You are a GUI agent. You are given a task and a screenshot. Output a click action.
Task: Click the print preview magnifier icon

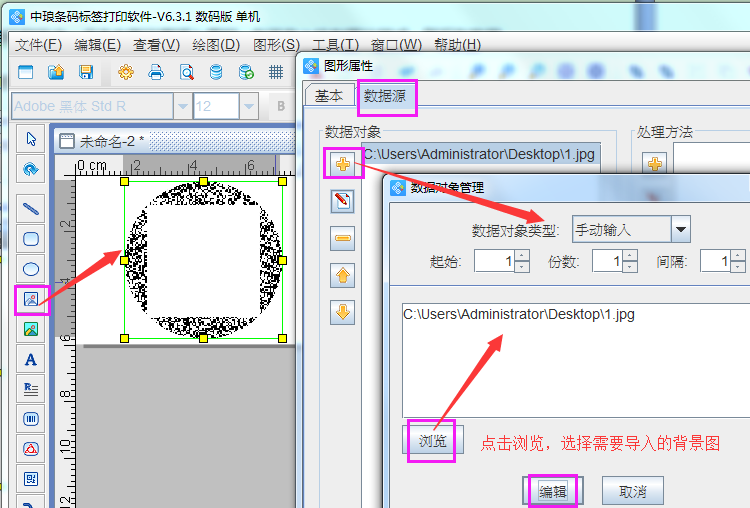pos(186,72)
